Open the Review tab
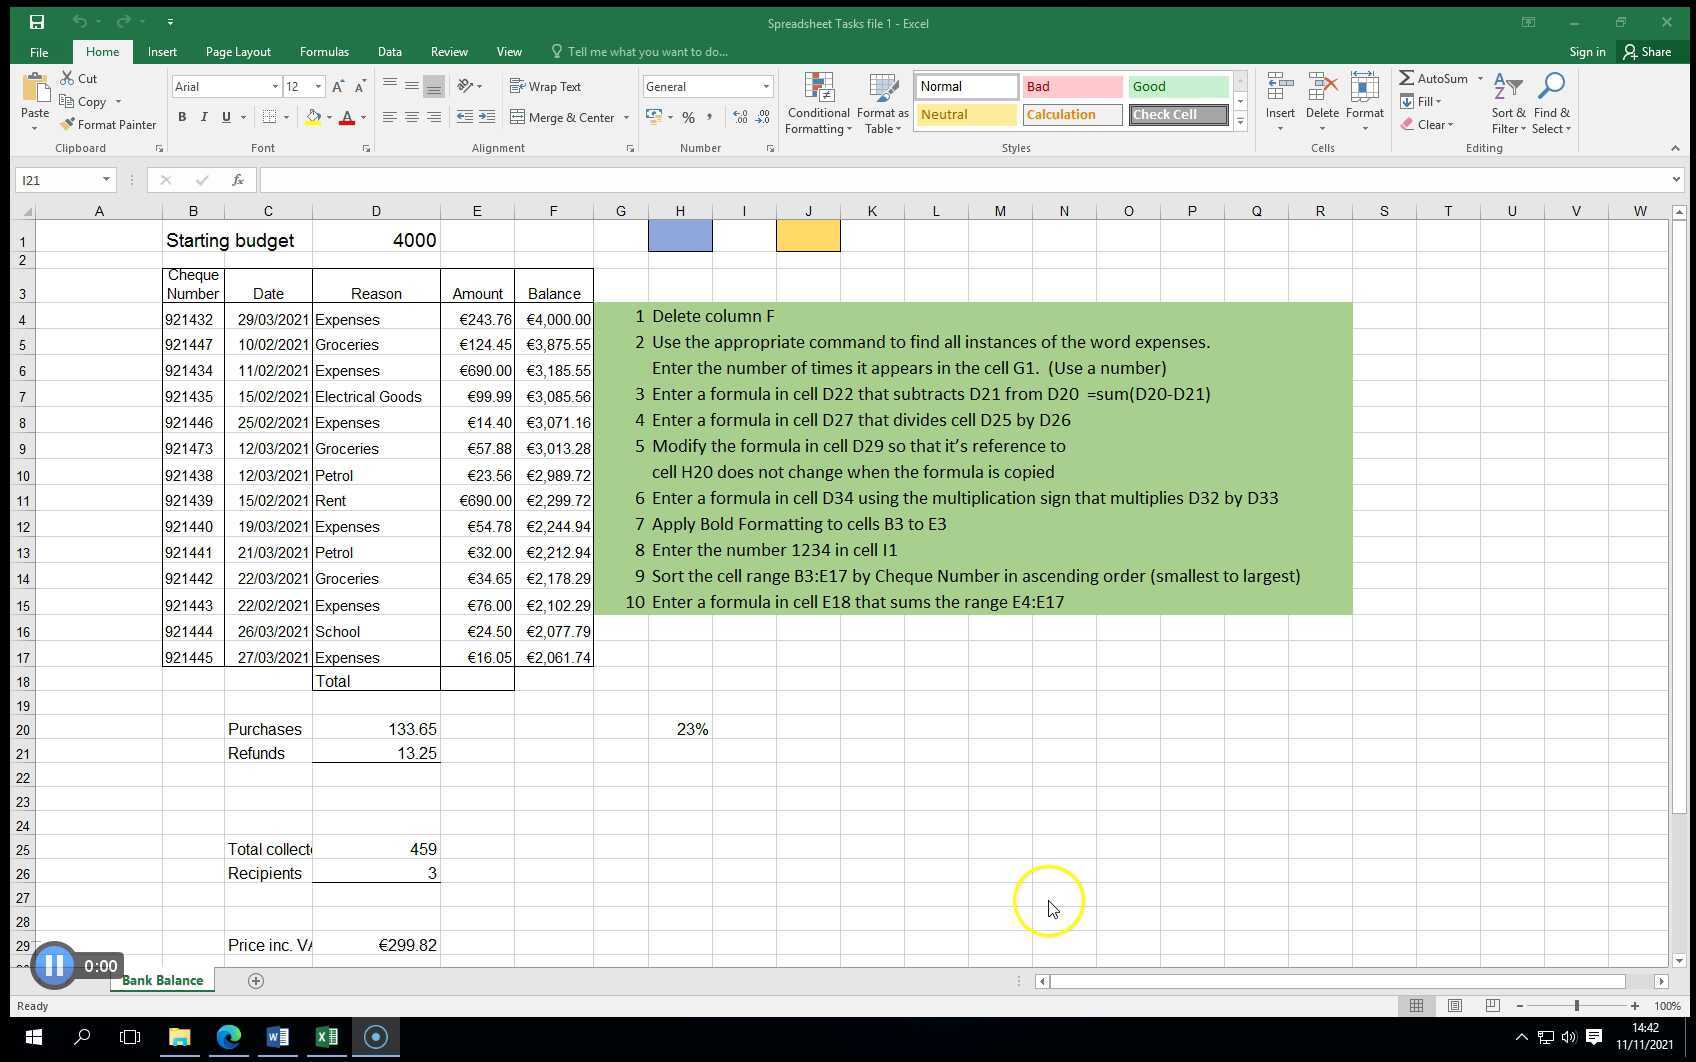The height and width of the screenshot is (1062, 1696). 449,51
